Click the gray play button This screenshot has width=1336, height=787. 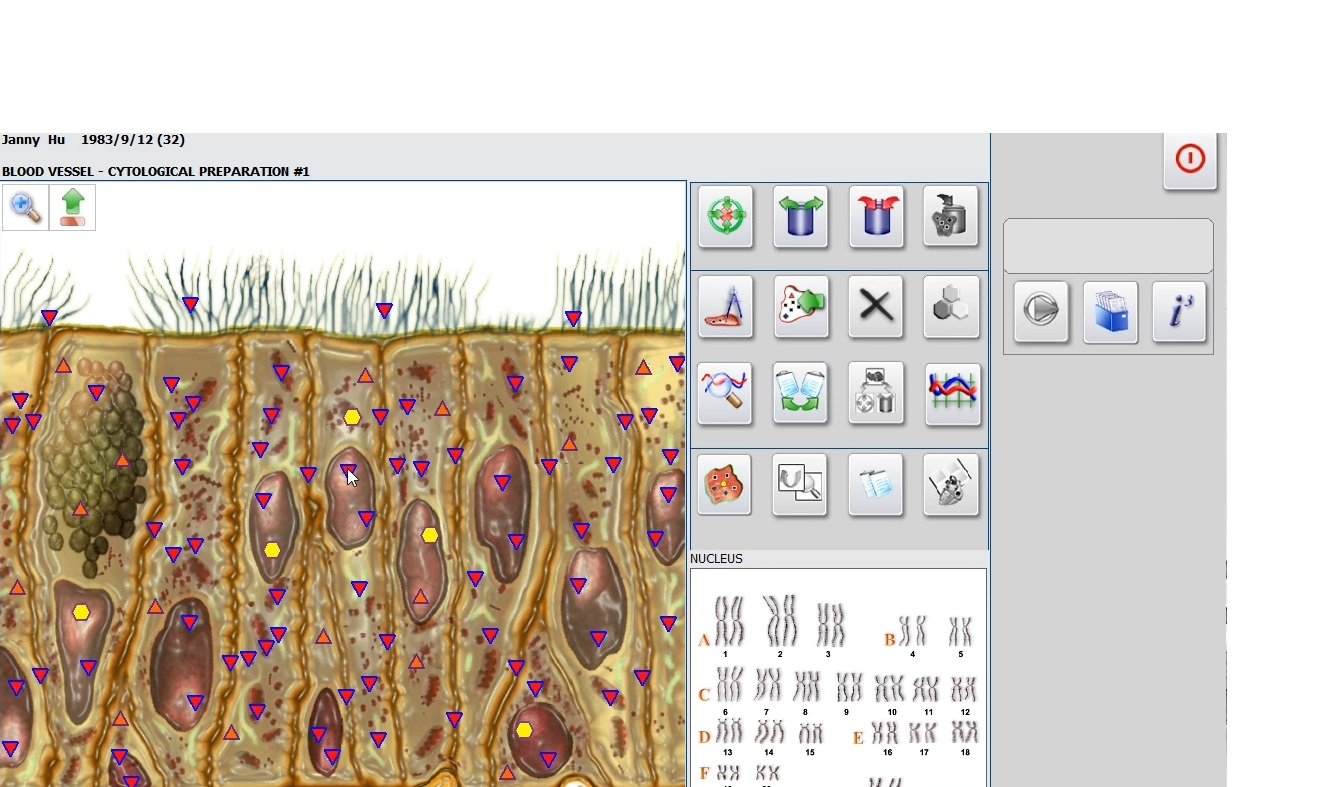tap(1041, 311)
